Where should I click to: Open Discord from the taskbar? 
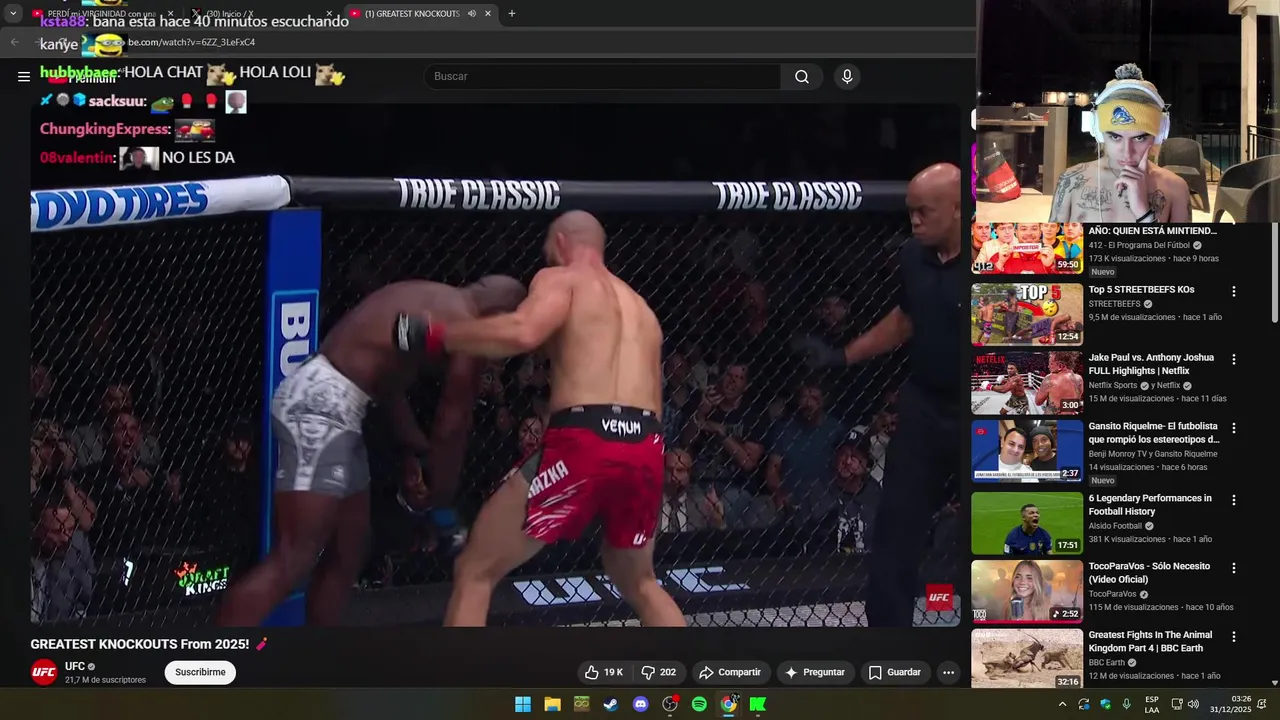tap(640, 704)
